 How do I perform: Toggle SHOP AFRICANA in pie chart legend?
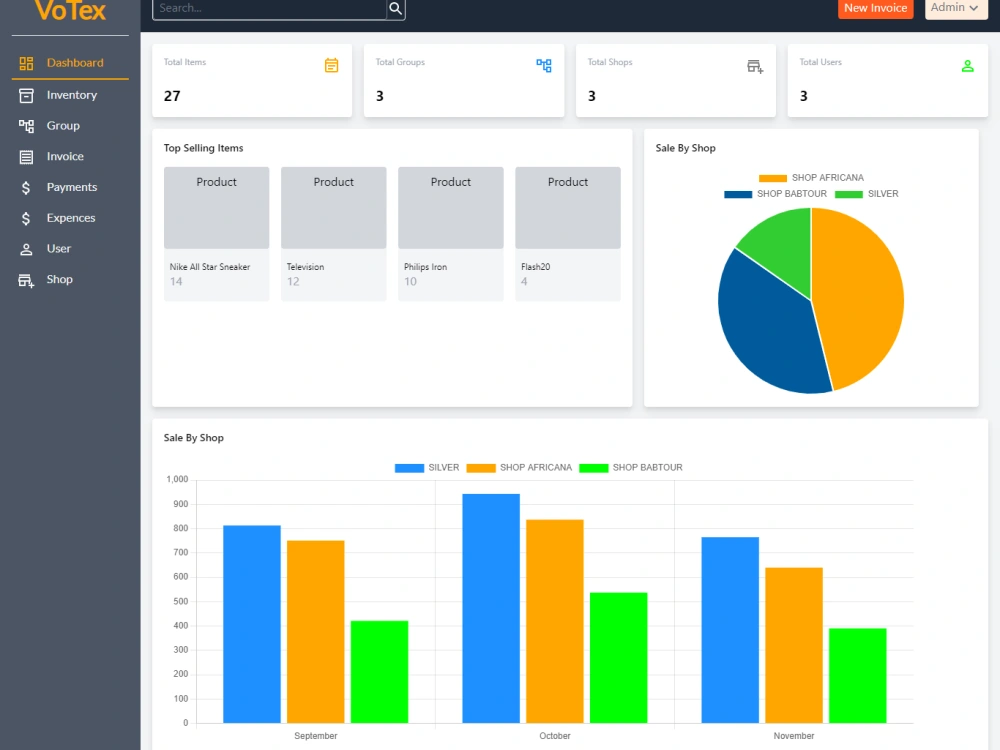pos(811,178)
